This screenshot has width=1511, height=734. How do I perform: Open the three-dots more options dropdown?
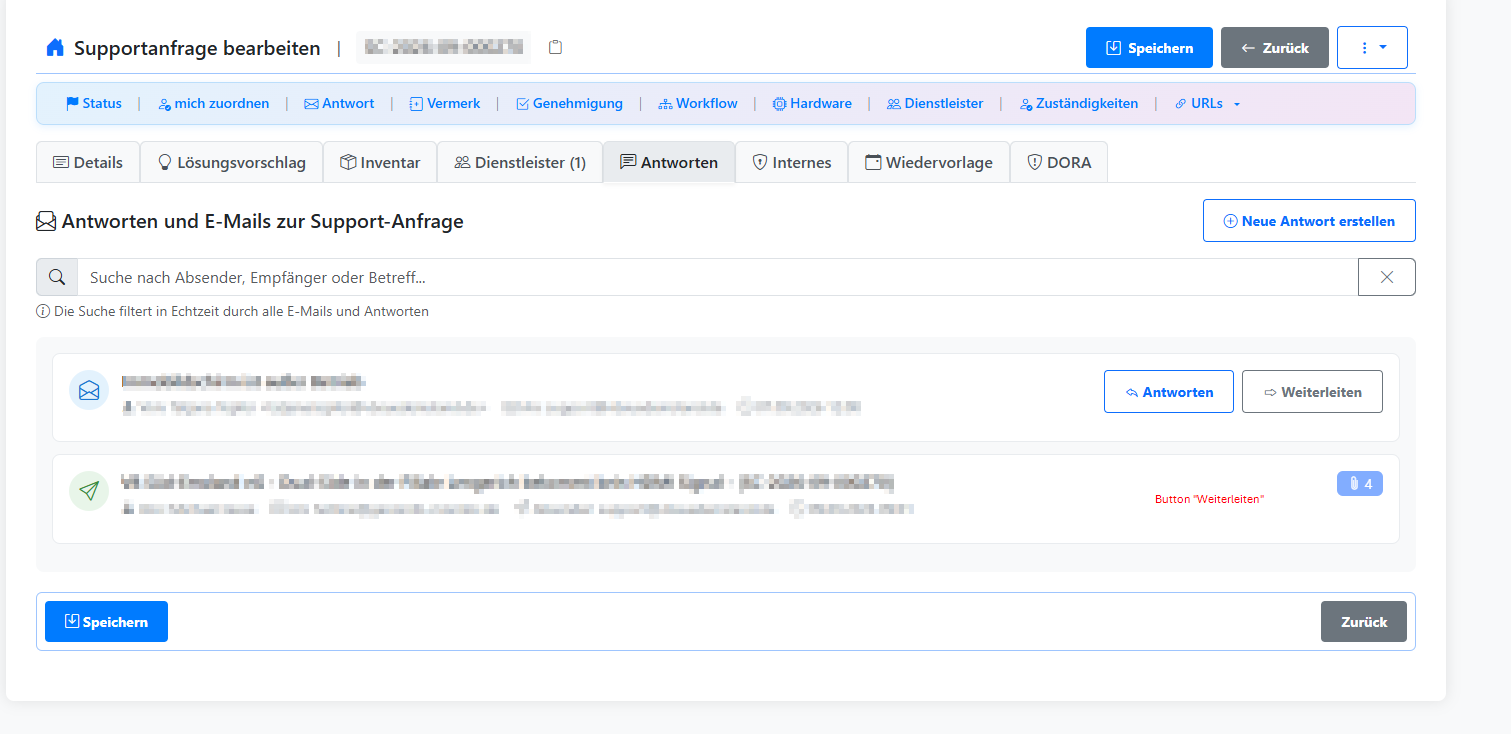pyautogui.click(x=1372, y=47)
